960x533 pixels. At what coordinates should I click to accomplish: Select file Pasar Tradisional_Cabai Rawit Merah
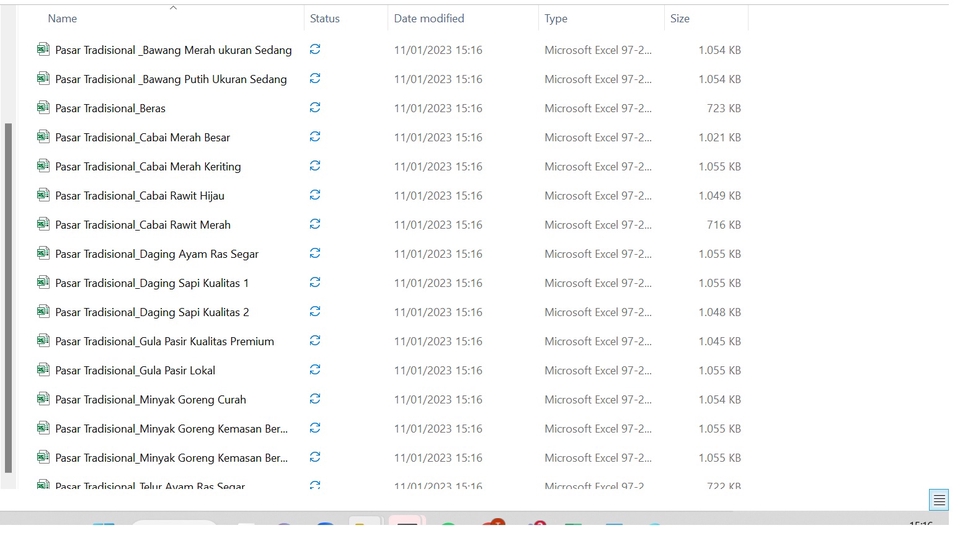tap(143, 225)
